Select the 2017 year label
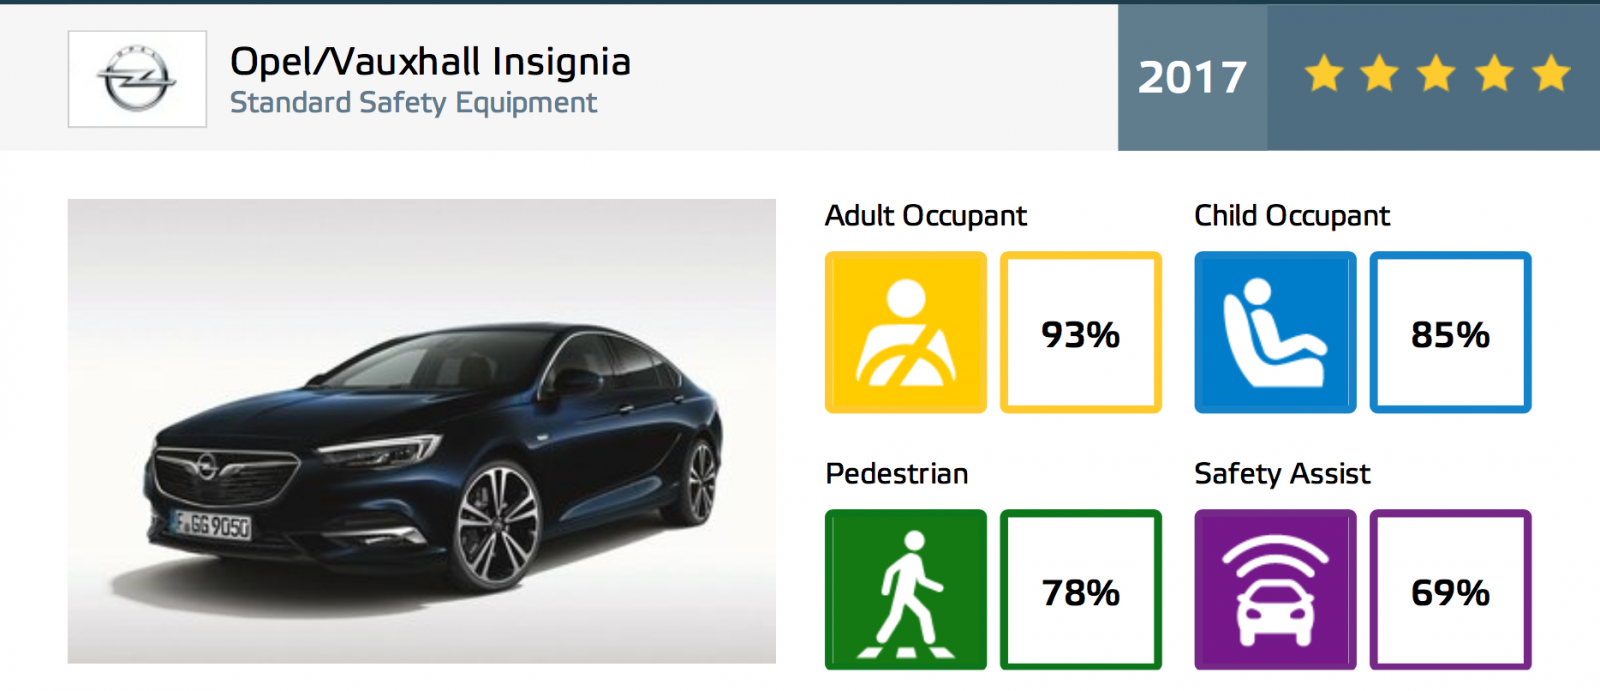The height and width of the screenshot is (691, 1600). click(1192, 77)
